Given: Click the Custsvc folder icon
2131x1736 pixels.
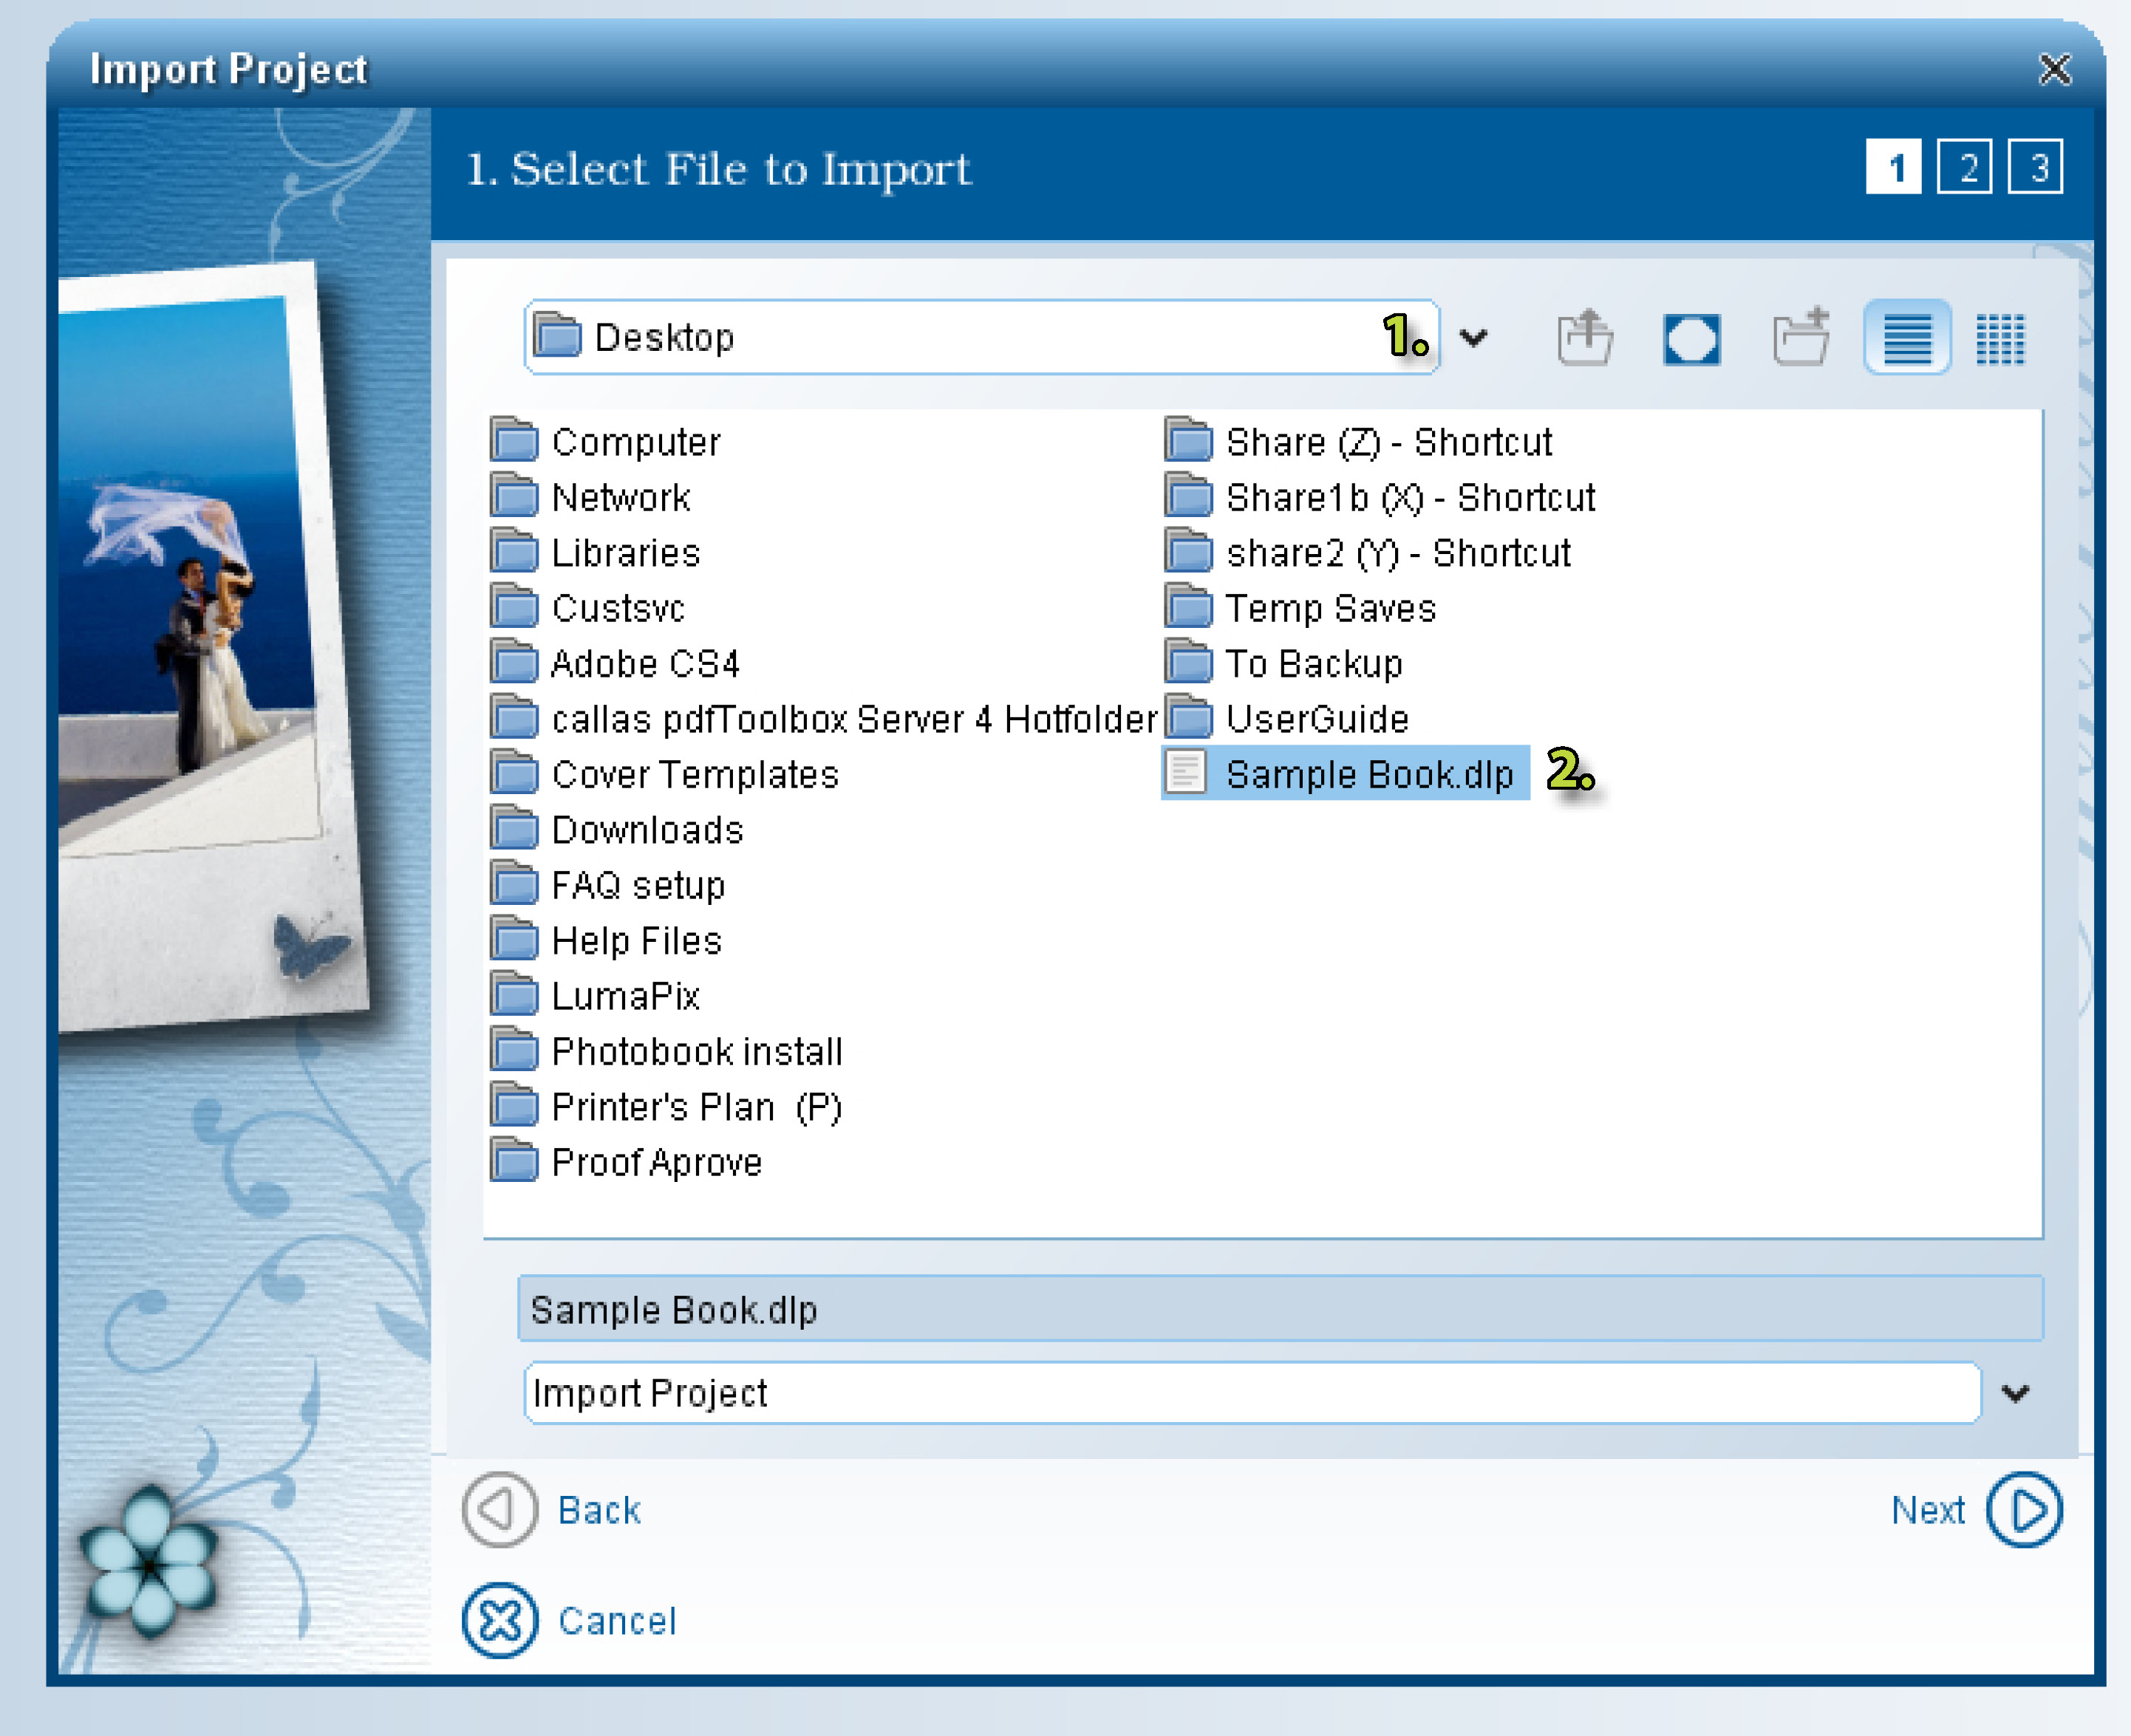Looking at the screenshot, I should pos(514,606).
